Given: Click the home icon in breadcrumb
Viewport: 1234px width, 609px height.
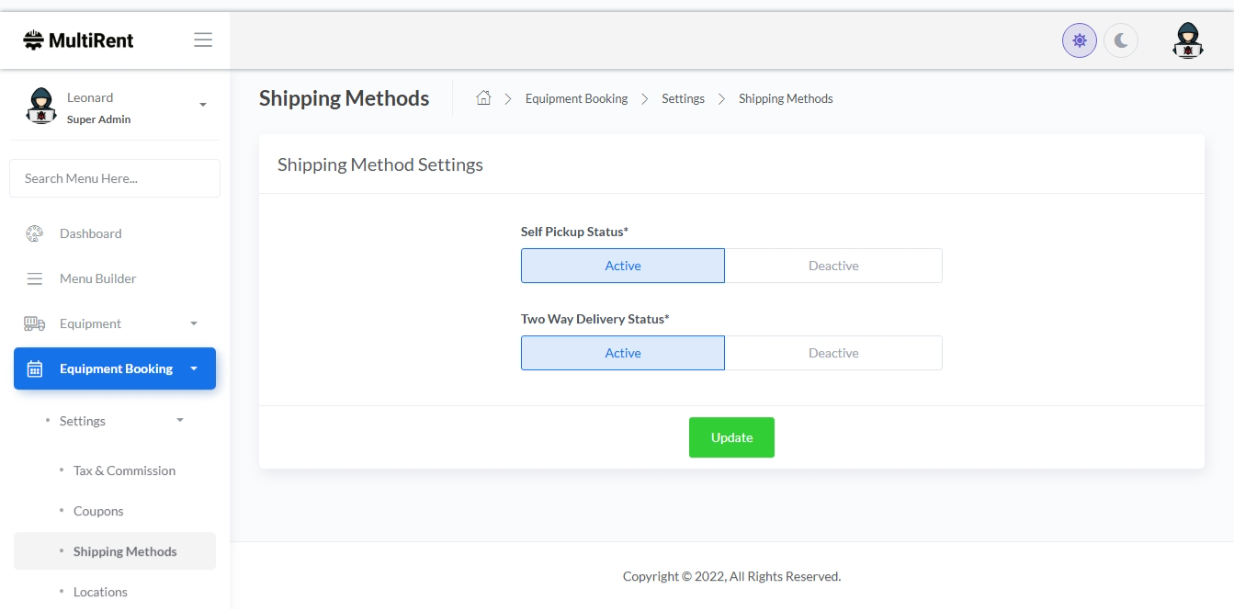Looking at the screenshot, I should pyautogui.click(x=484, y=98).
